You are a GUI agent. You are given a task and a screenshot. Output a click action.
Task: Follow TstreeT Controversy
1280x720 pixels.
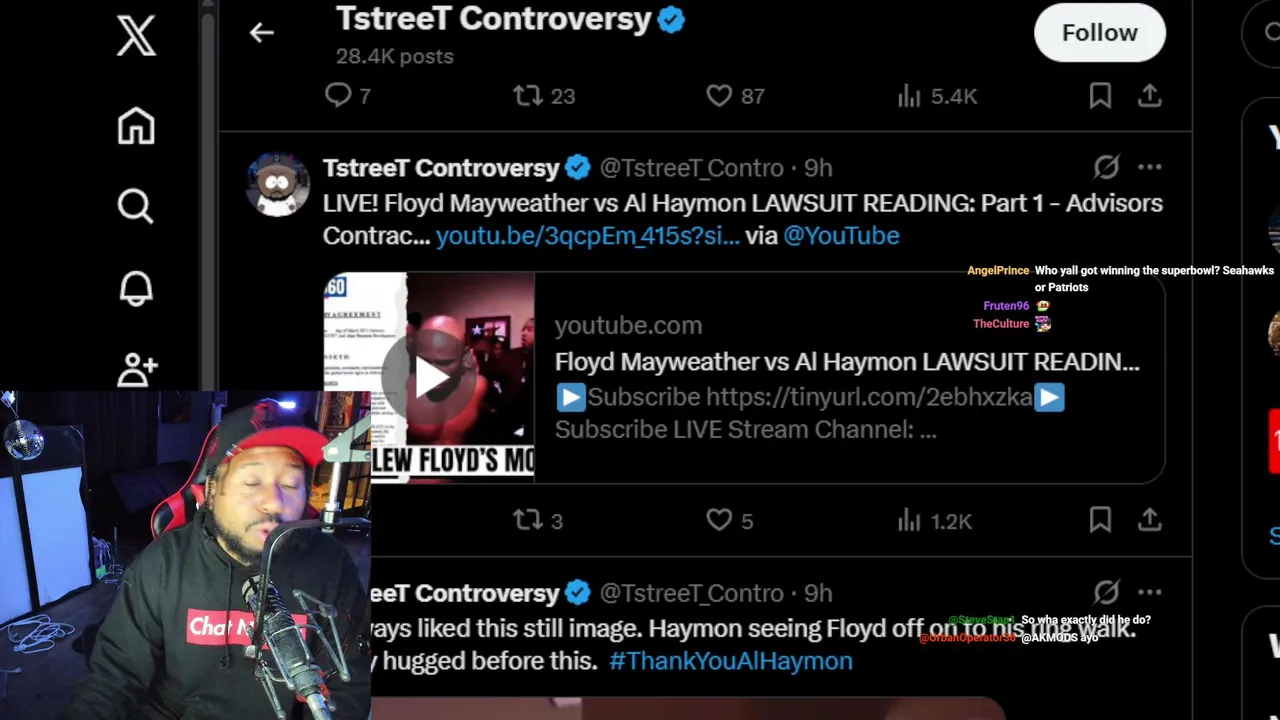1100,33
